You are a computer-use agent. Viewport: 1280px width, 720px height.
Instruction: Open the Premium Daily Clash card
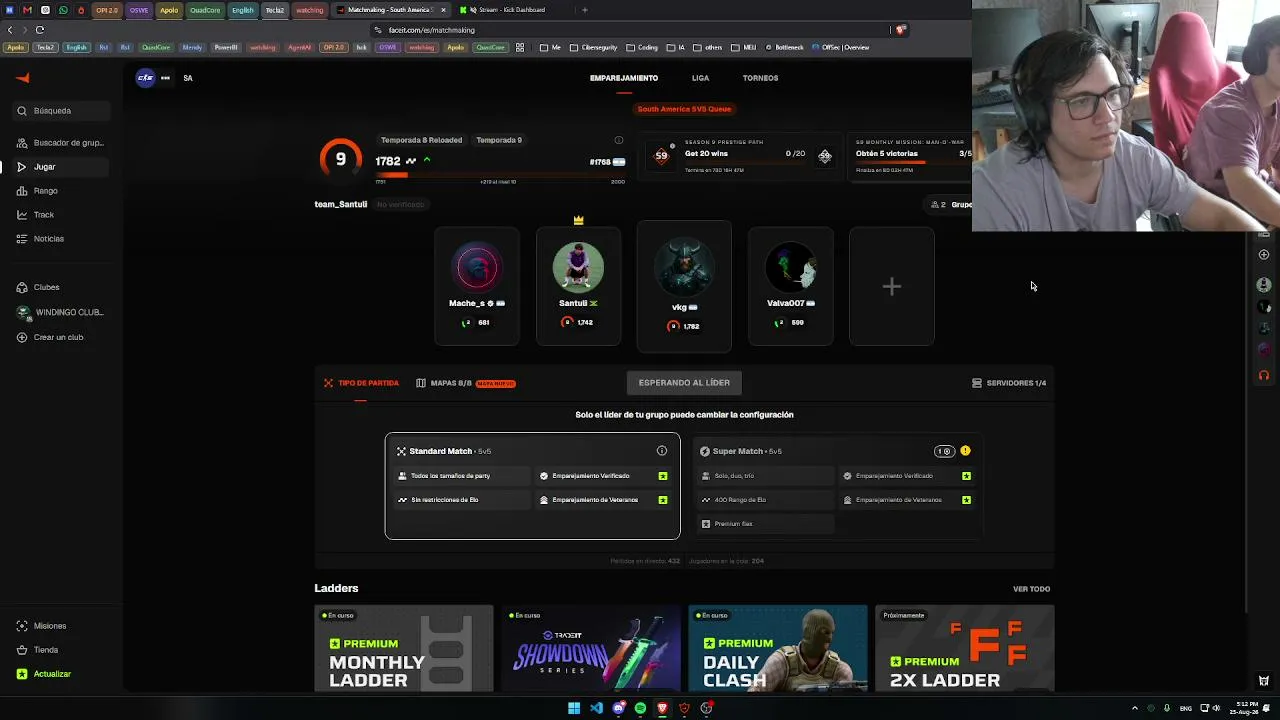click(778, 648)
